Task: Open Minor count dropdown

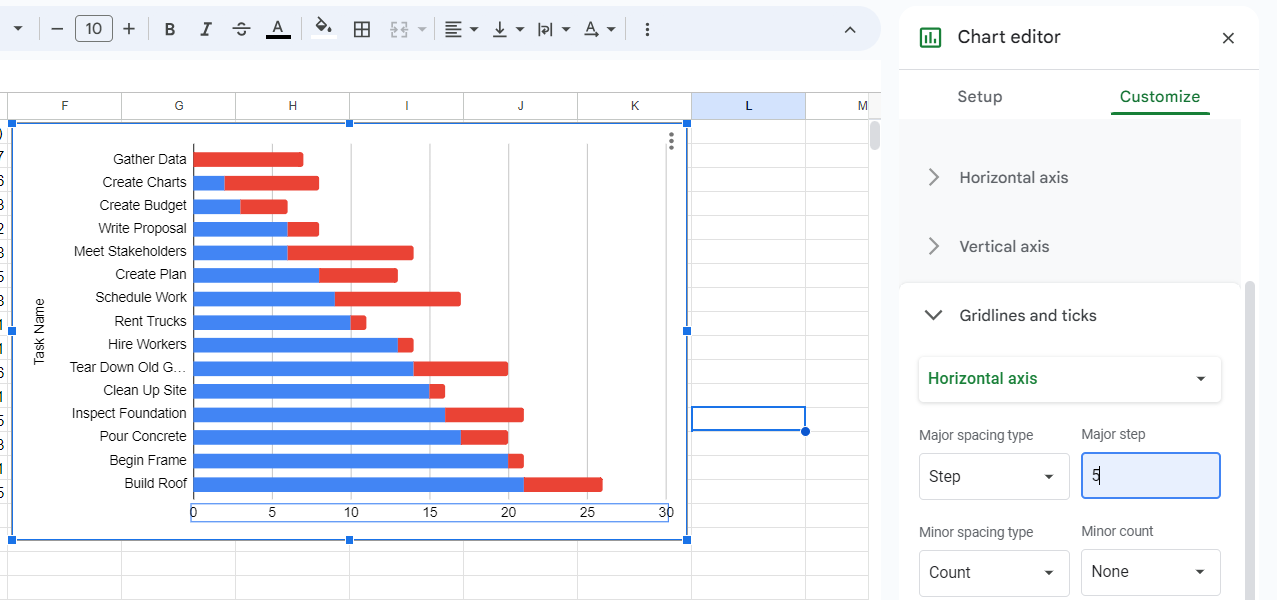Action: (1151, 572)
